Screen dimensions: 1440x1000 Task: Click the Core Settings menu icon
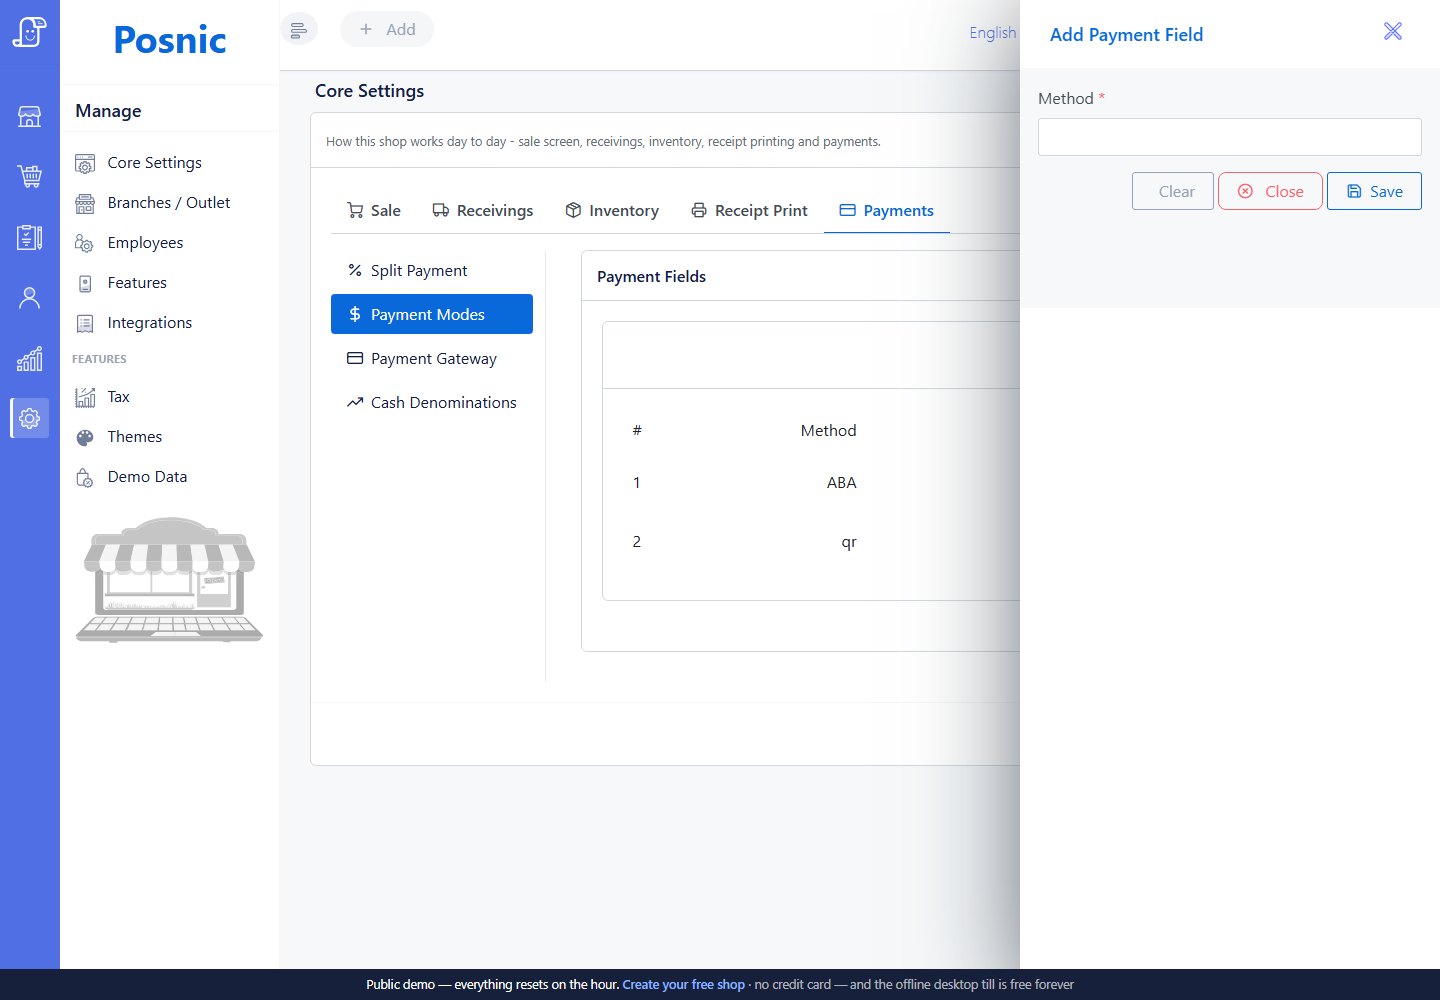(x=85, y=163)
